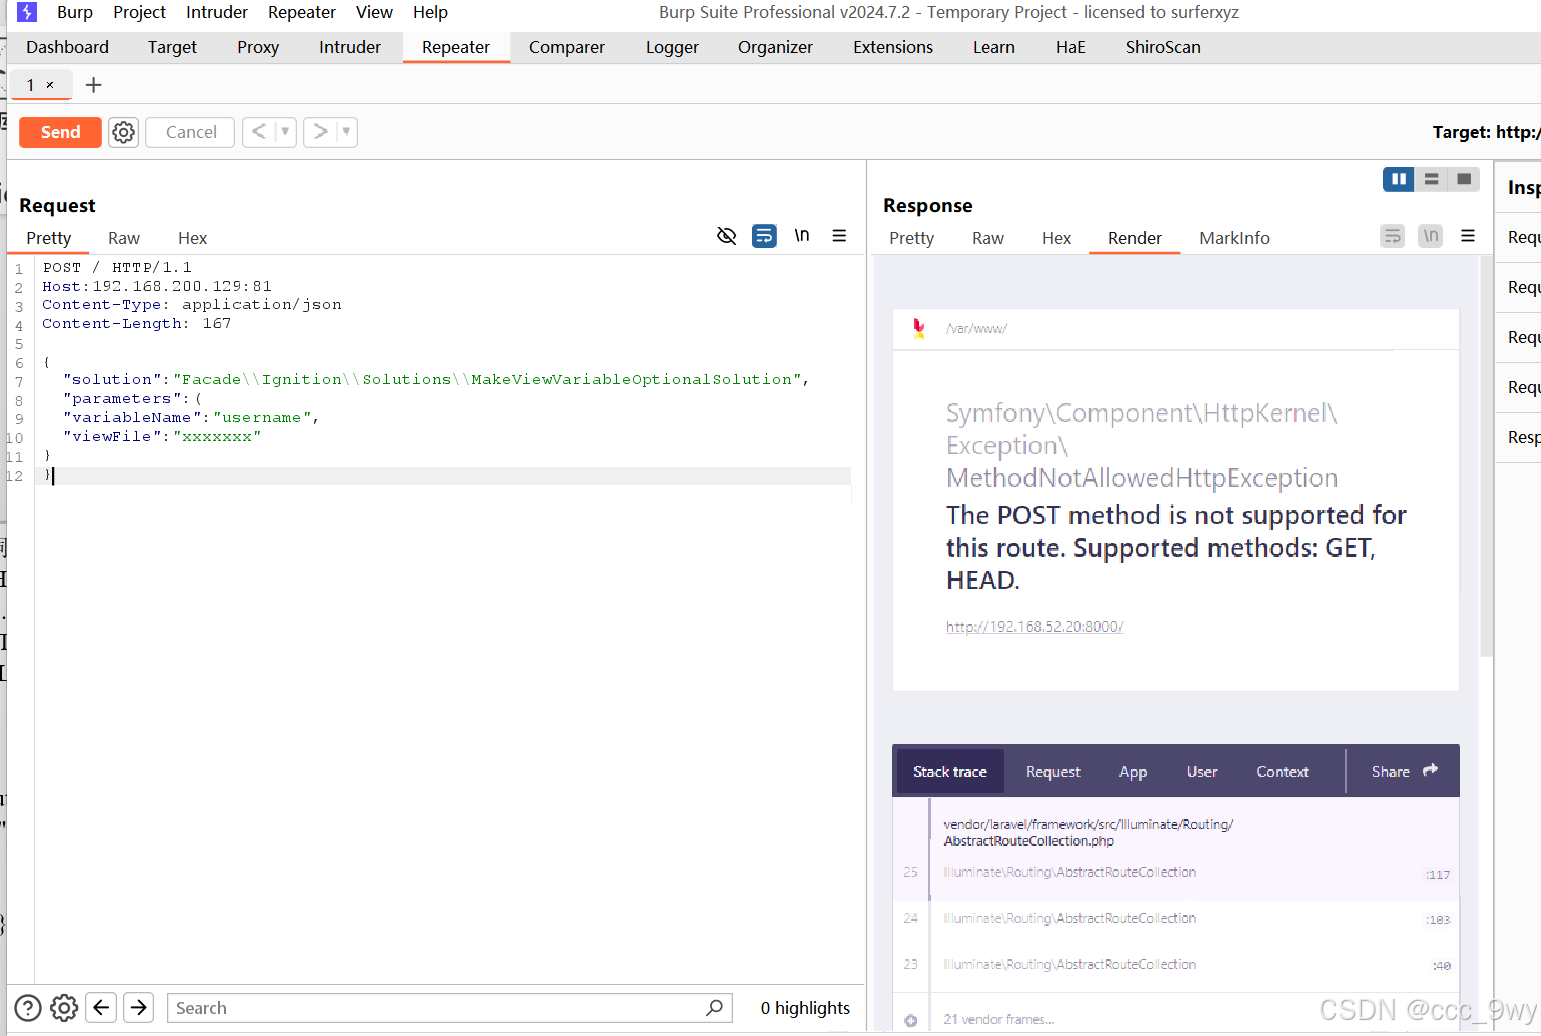Click the Share button with arrow
The height and width of the screenshot is (1036, 1541).
1405,771
